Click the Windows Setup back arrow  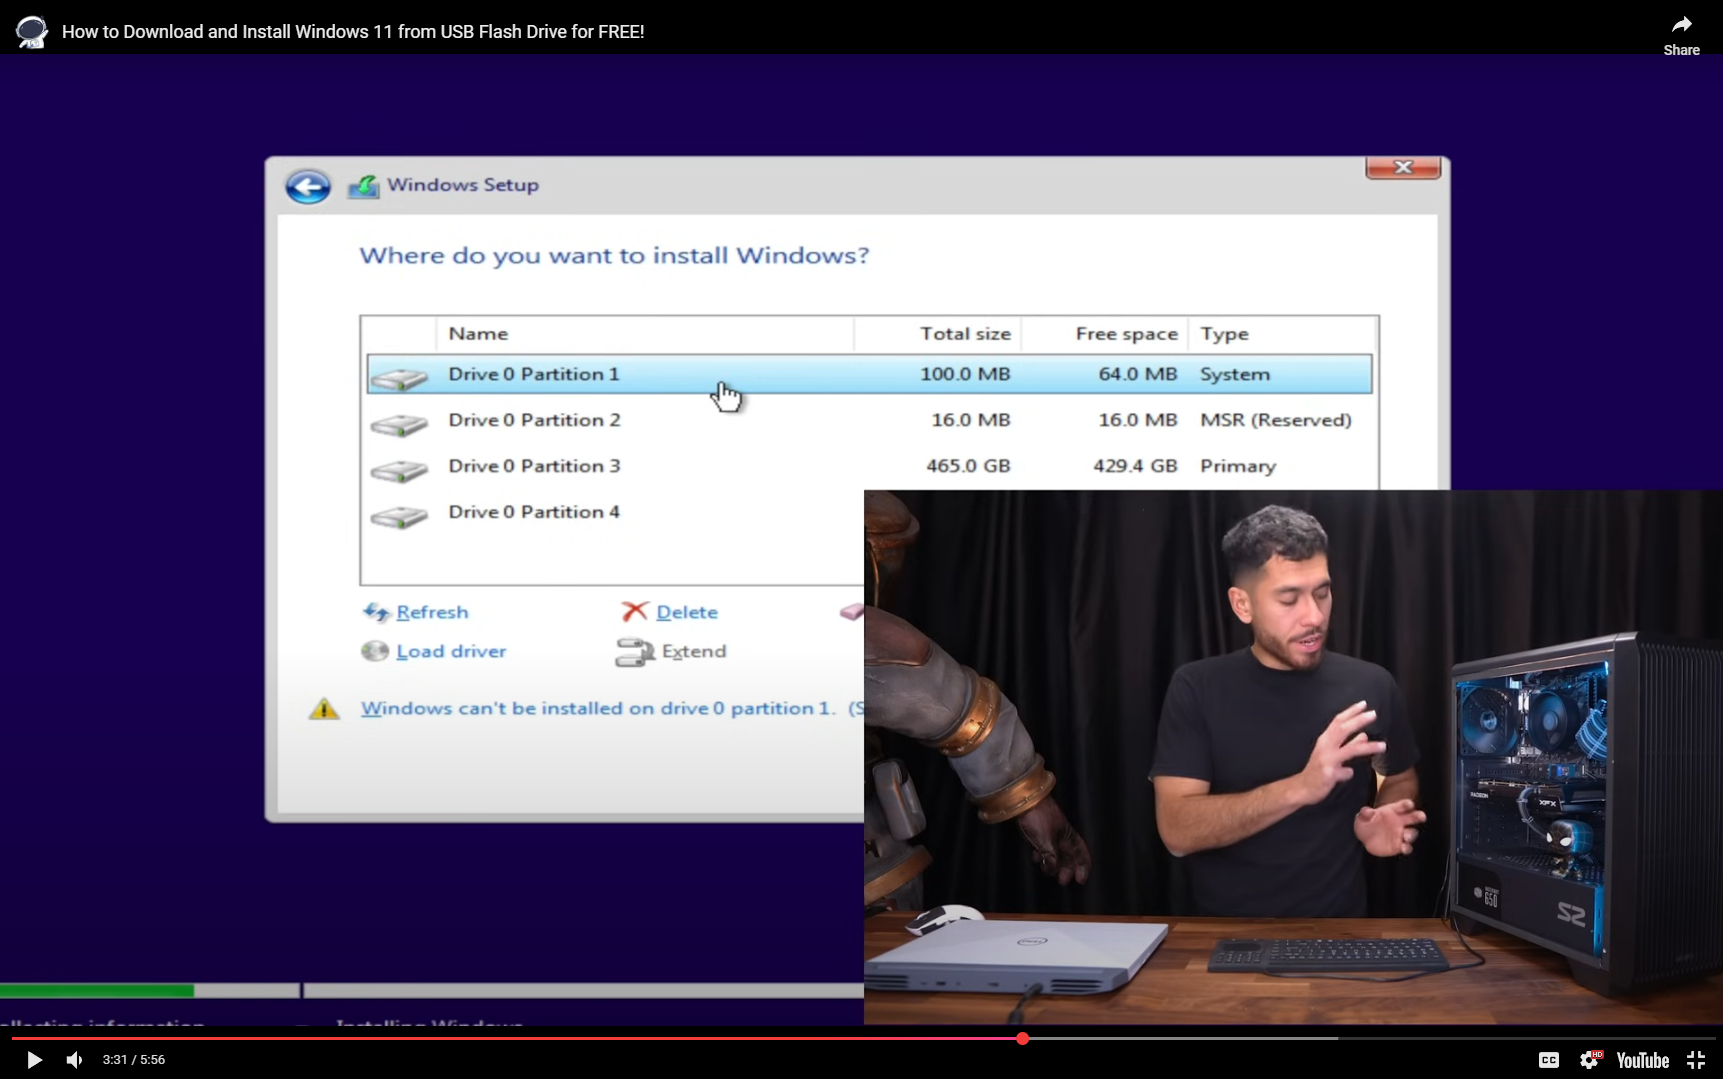coord(308,186)
